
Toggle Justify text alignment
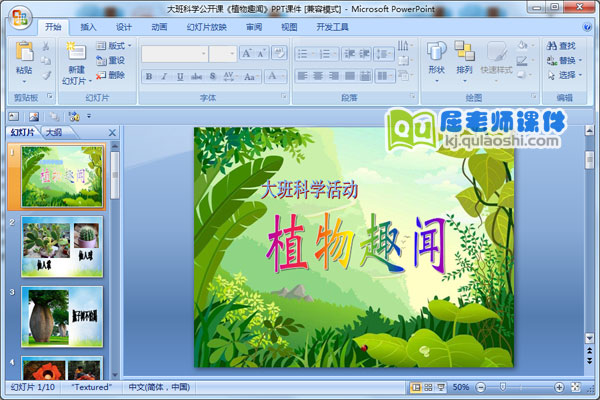point(349,76)
